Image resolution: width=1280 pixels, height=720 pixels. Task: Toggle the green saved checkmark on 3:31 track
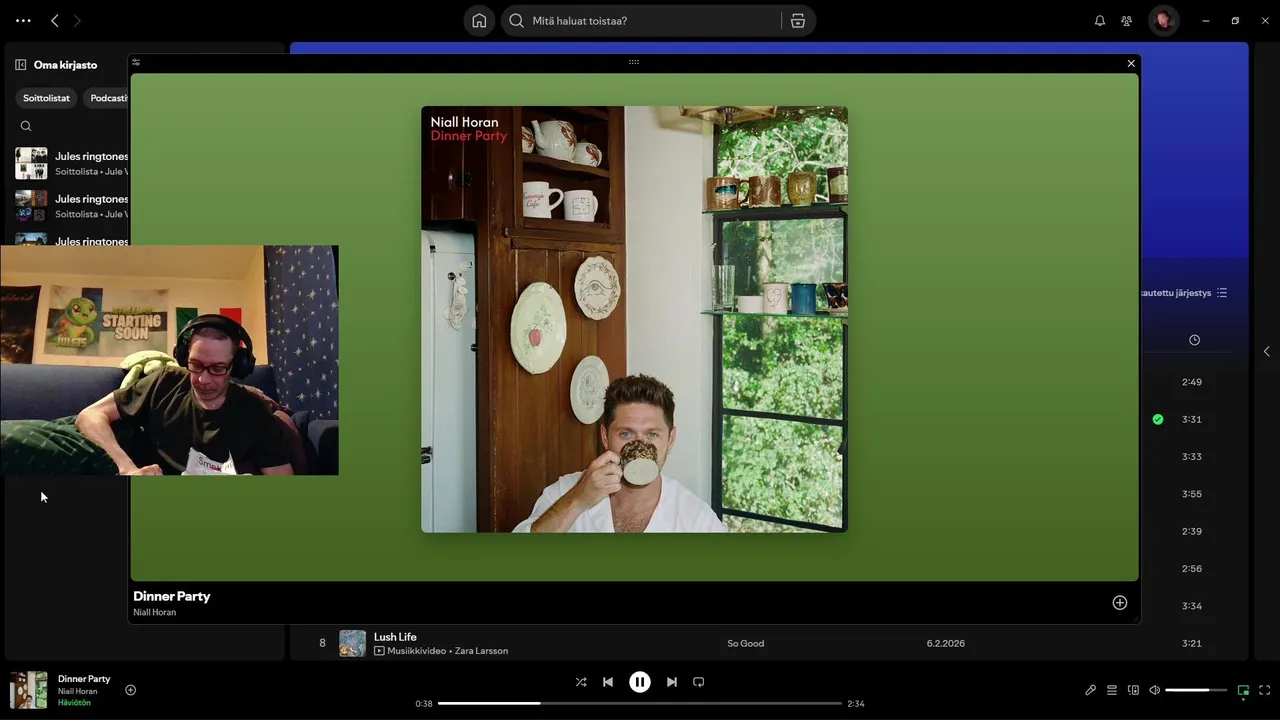pyautogui.click(x=1158, y=419)
